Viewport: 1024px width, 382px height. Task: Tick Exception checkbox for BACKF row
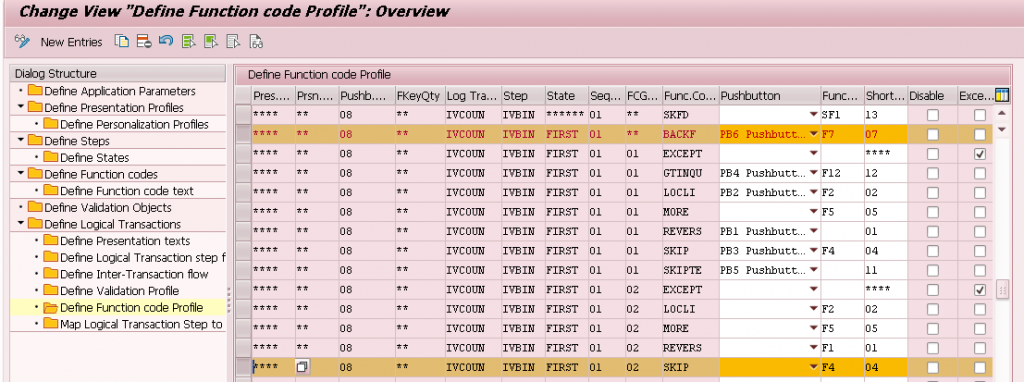coord(980,135)
